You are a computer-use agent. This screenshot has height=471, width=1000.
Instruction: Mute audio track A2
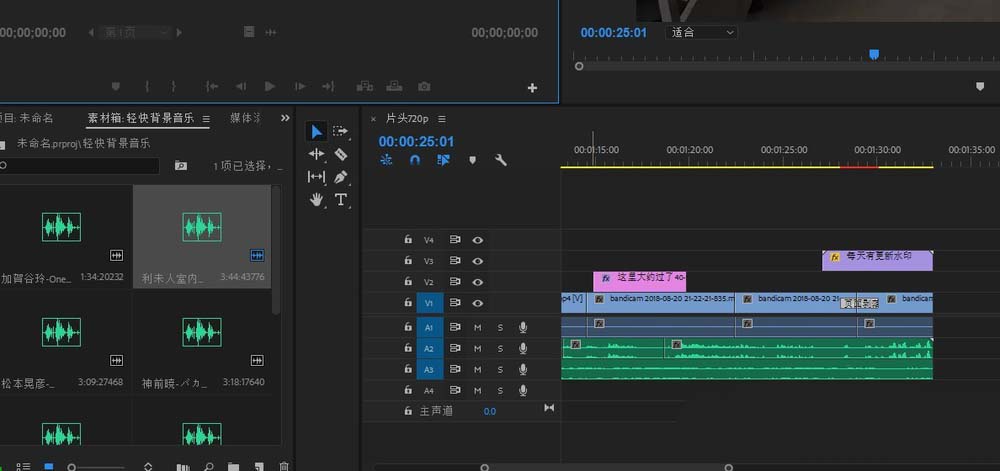477,348
